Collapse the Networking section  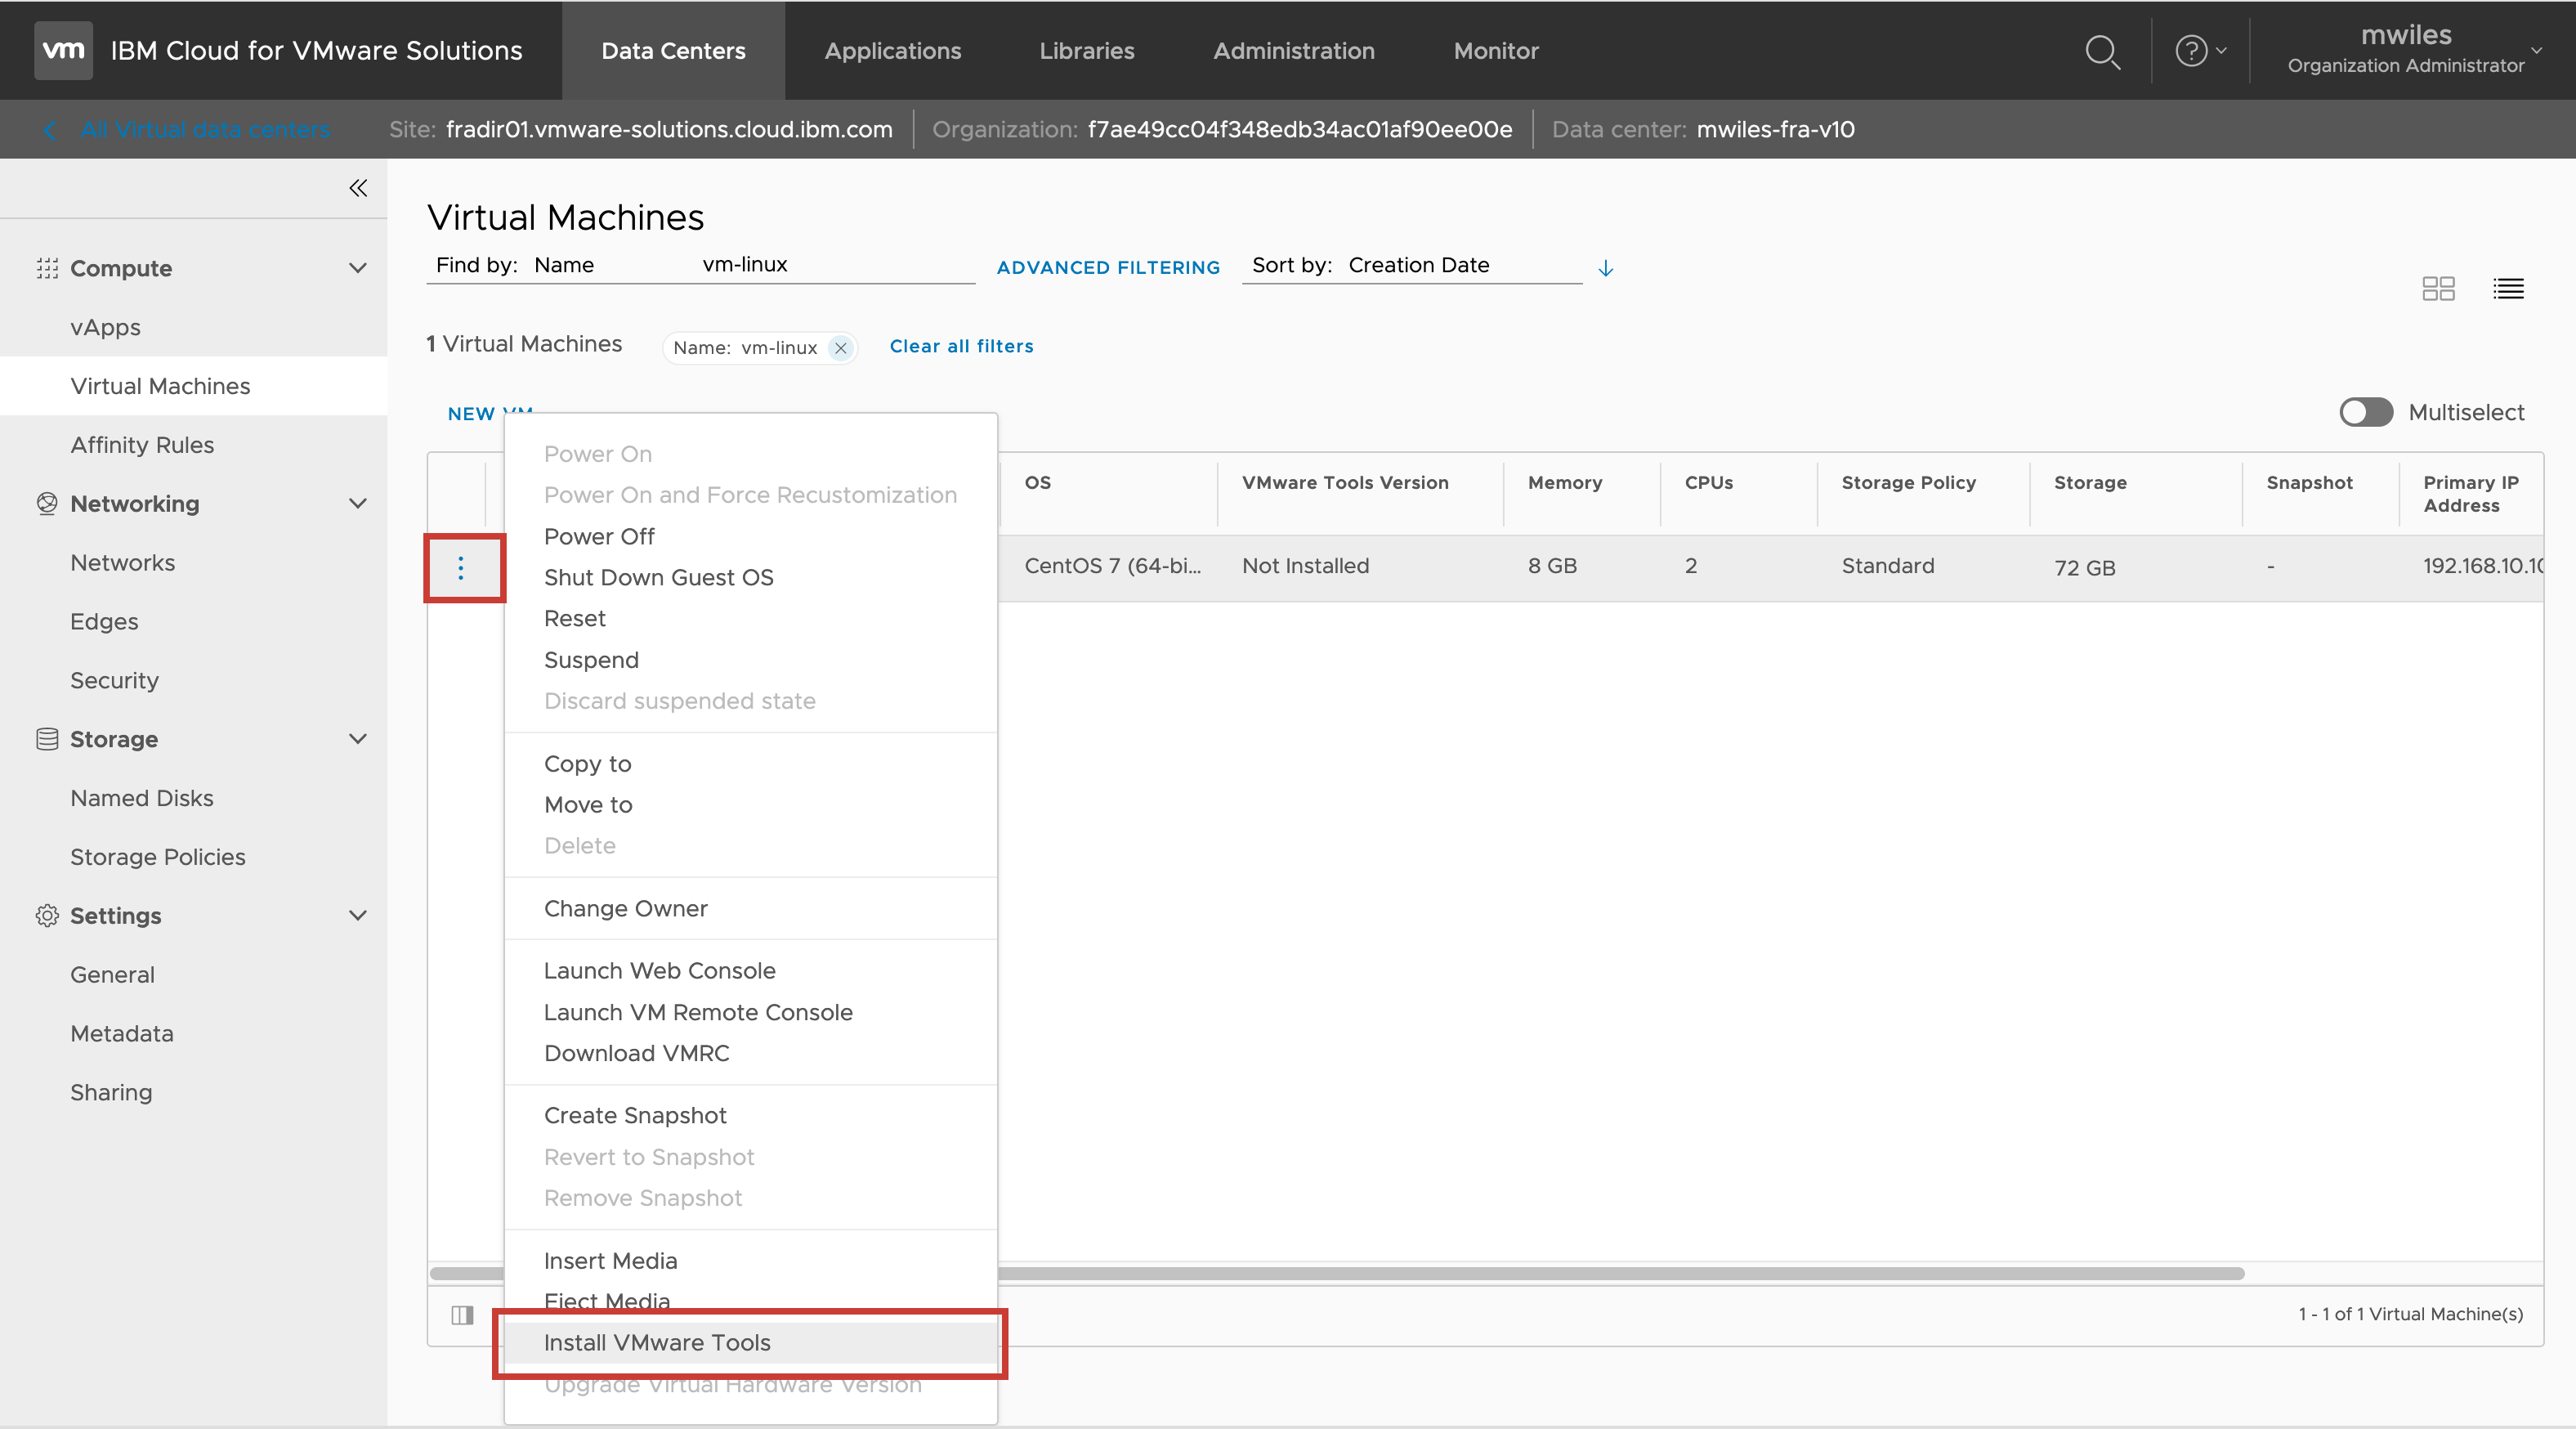coord(357,503)
